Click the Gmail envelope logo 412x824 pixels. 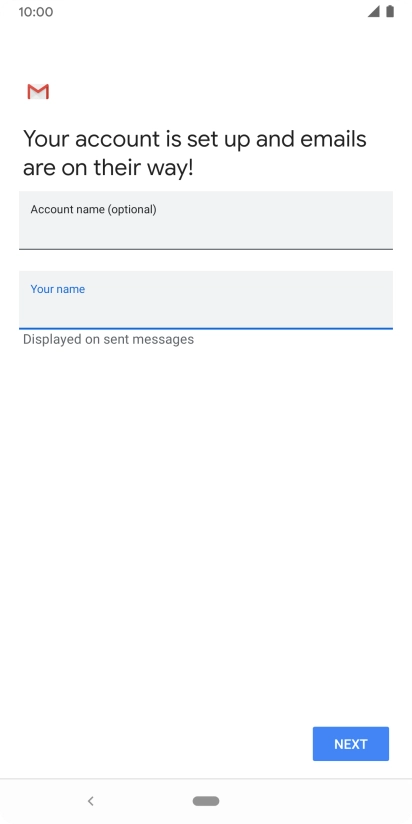(38, 91)
